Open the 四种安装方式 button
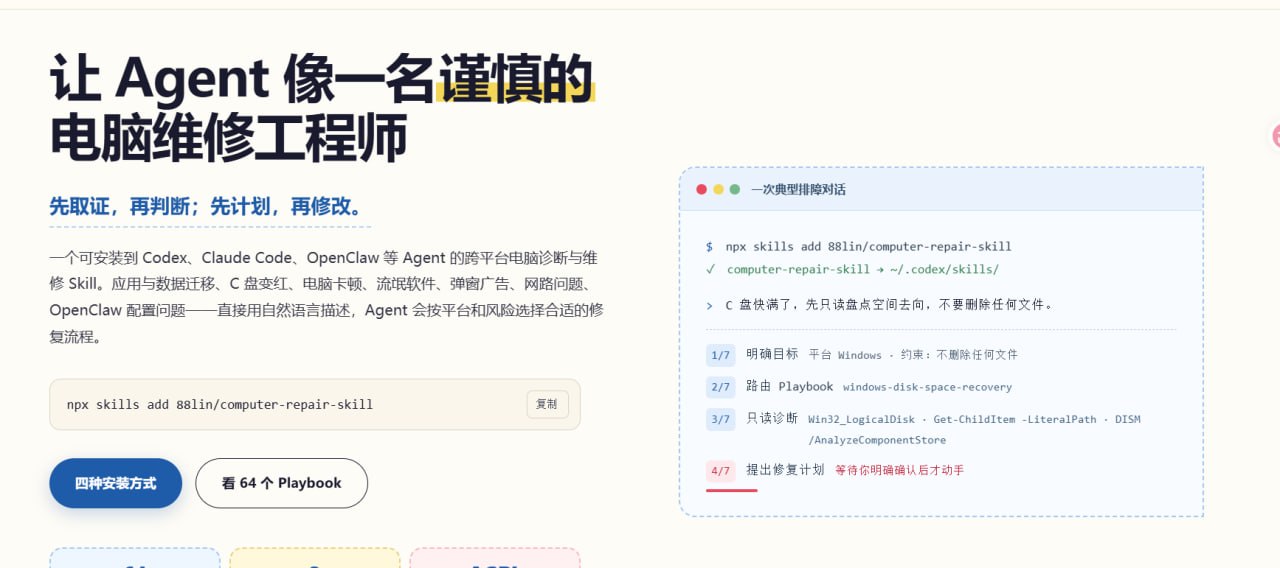The width and height of the screenshot is (1280, 568). (x=116, y=483)
